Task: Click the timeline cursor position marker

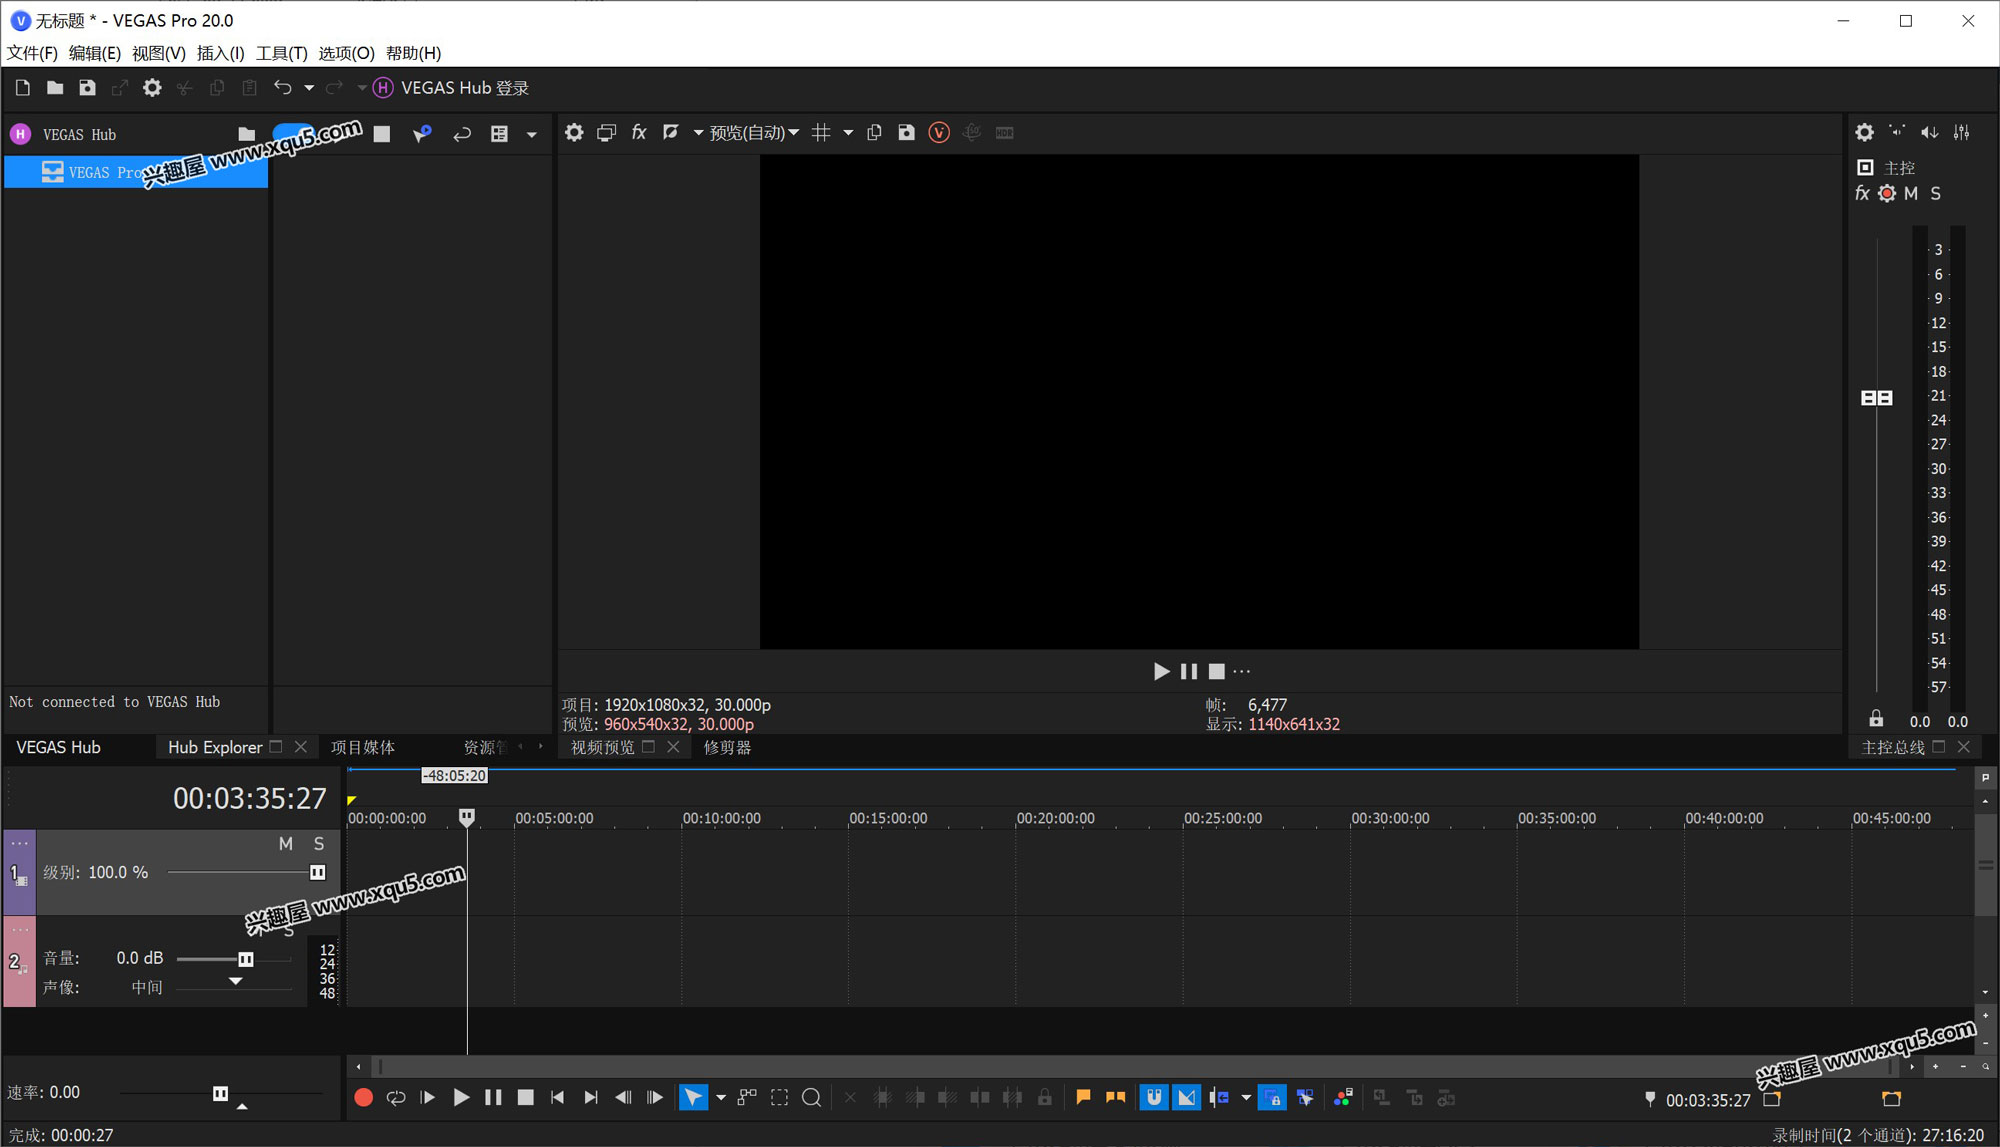Action: (466, 817)
